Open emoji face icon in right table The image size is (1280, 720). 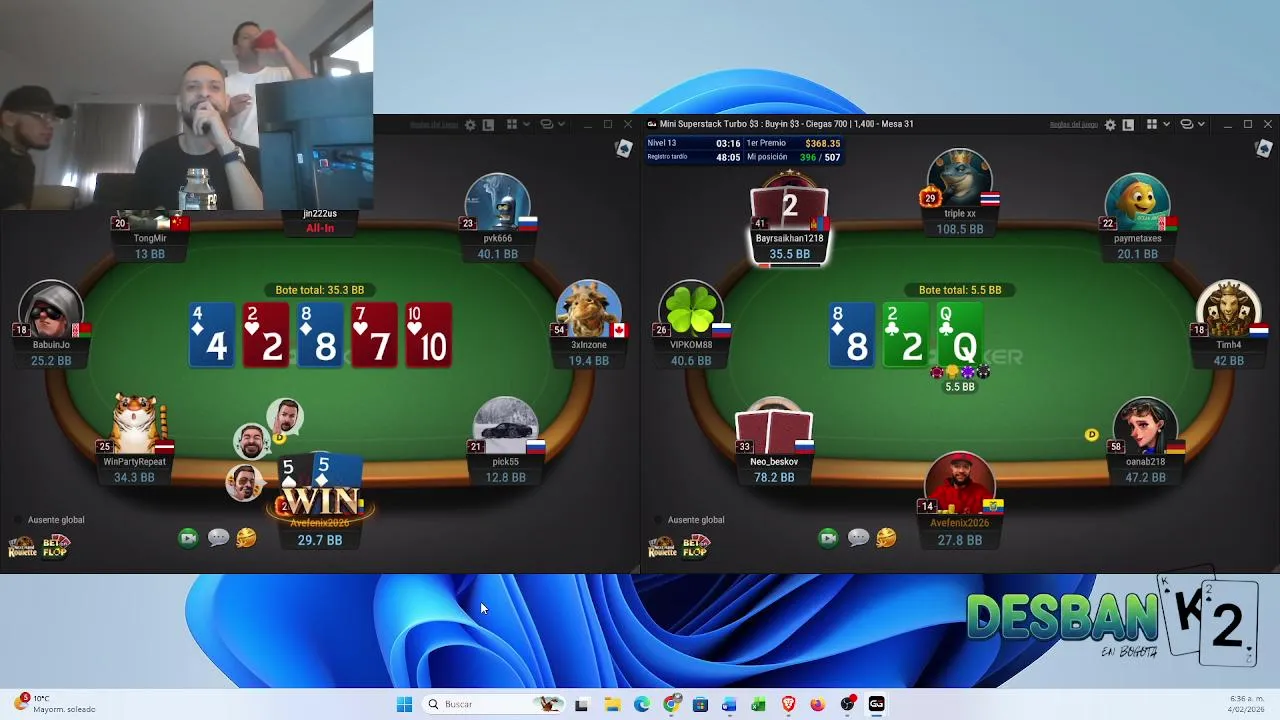886,538
